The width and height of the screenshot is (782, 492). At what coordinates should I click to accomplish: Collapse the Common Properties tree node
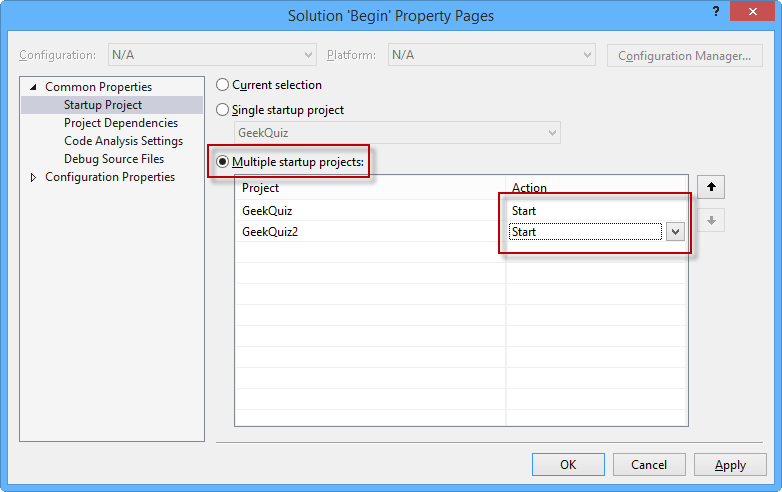pyautogui.click(x=34, y=87)
